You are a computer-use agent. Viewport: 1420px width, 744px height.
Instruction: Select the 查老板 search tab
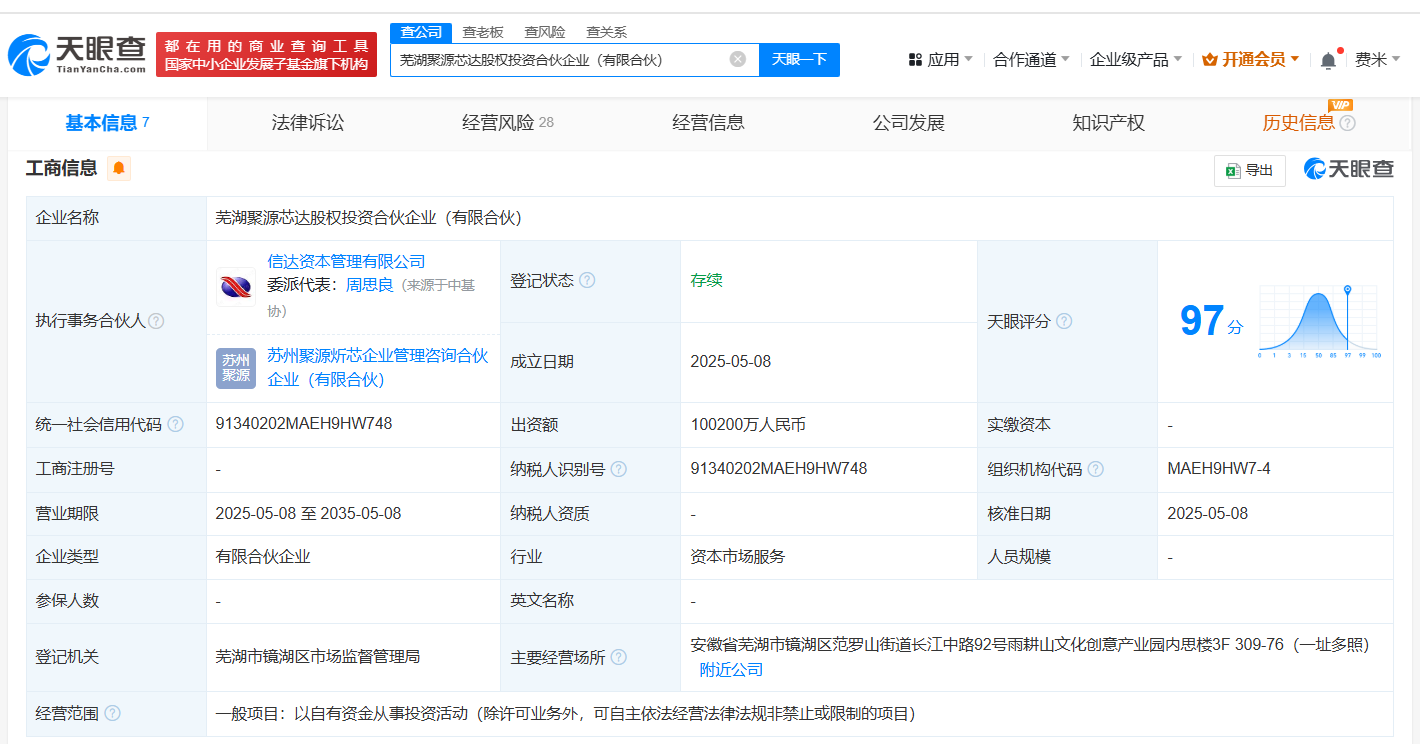click(483, 32)
